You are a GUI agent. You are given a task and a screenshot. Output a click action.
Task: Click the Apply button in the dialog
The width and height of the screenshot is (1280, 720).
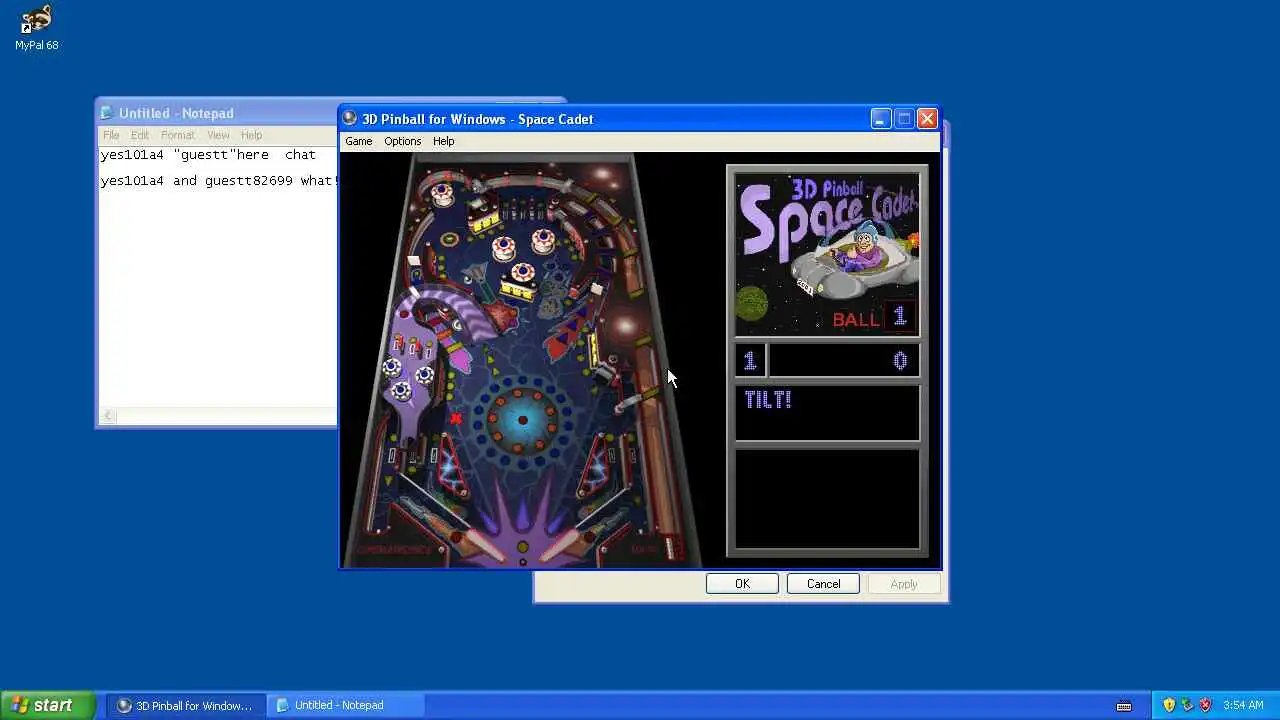point(904,584)
